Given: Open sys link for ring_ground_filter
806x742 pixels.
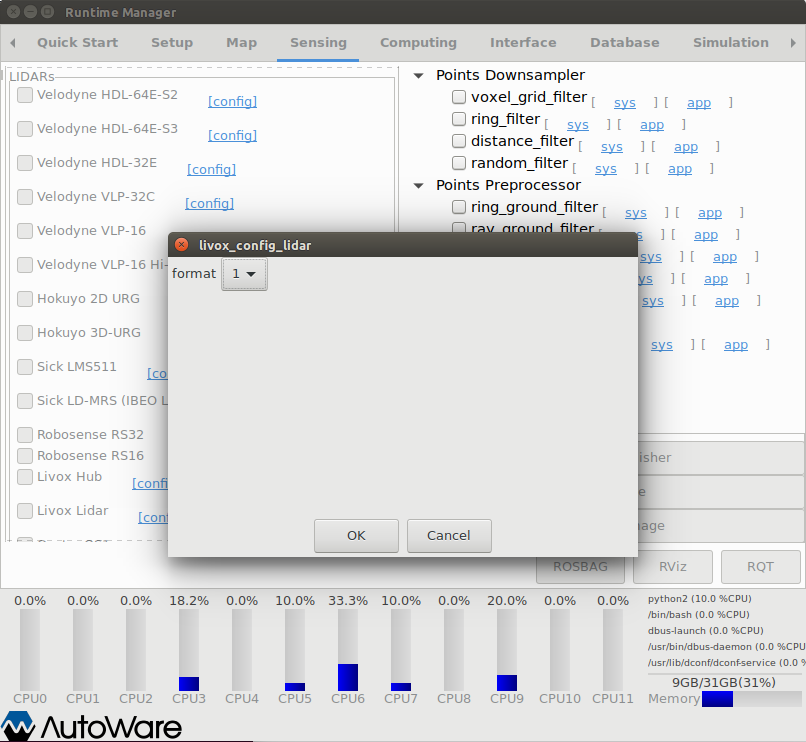Looking at the screenshot, I should [636, 213].
